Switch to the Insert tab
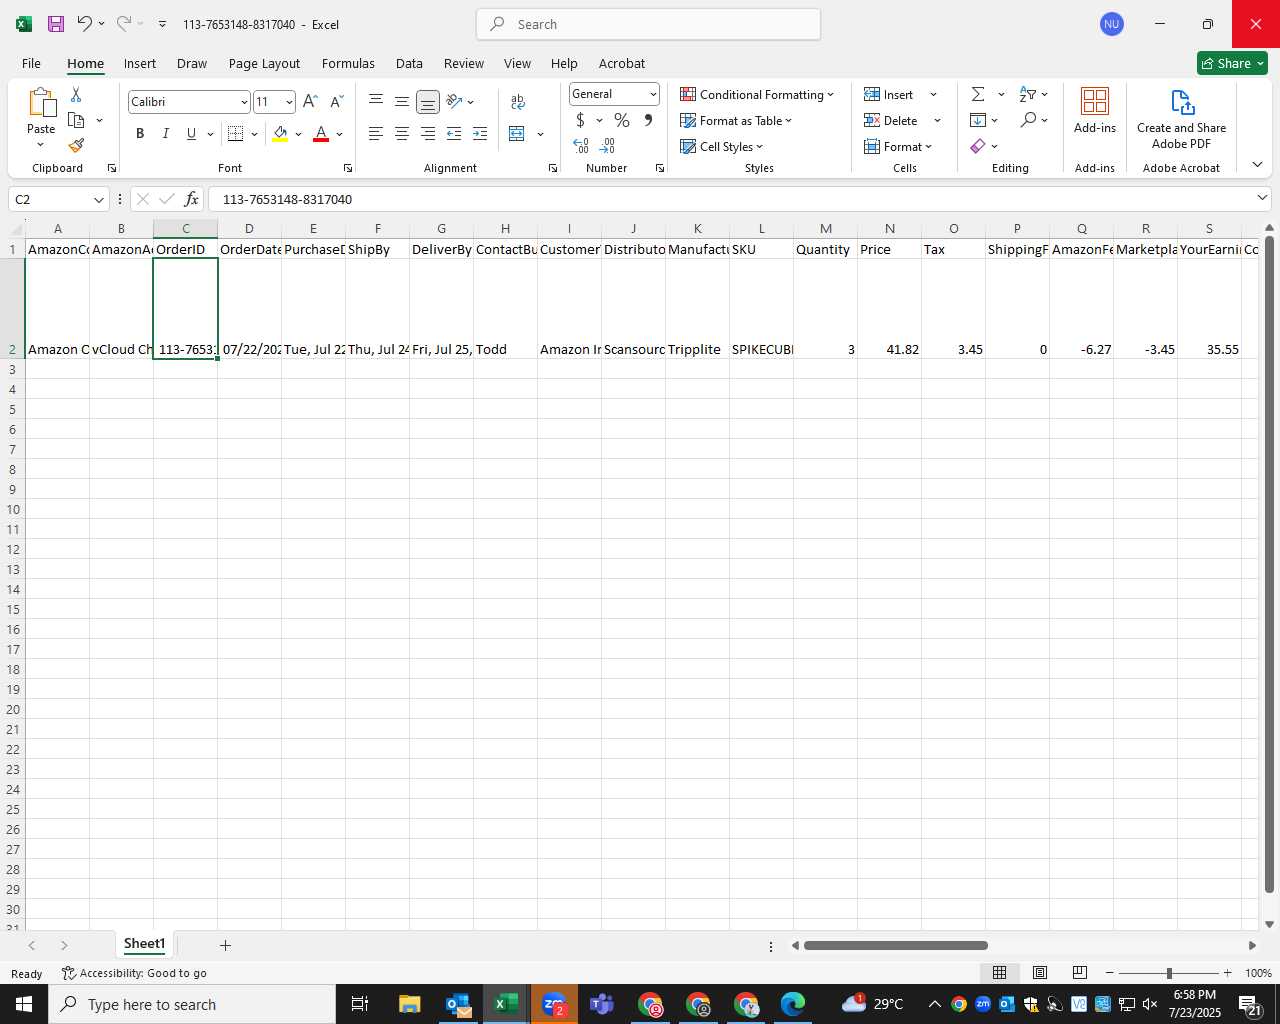Viewport: 1280px width, 1024px height. coord(140,63)
